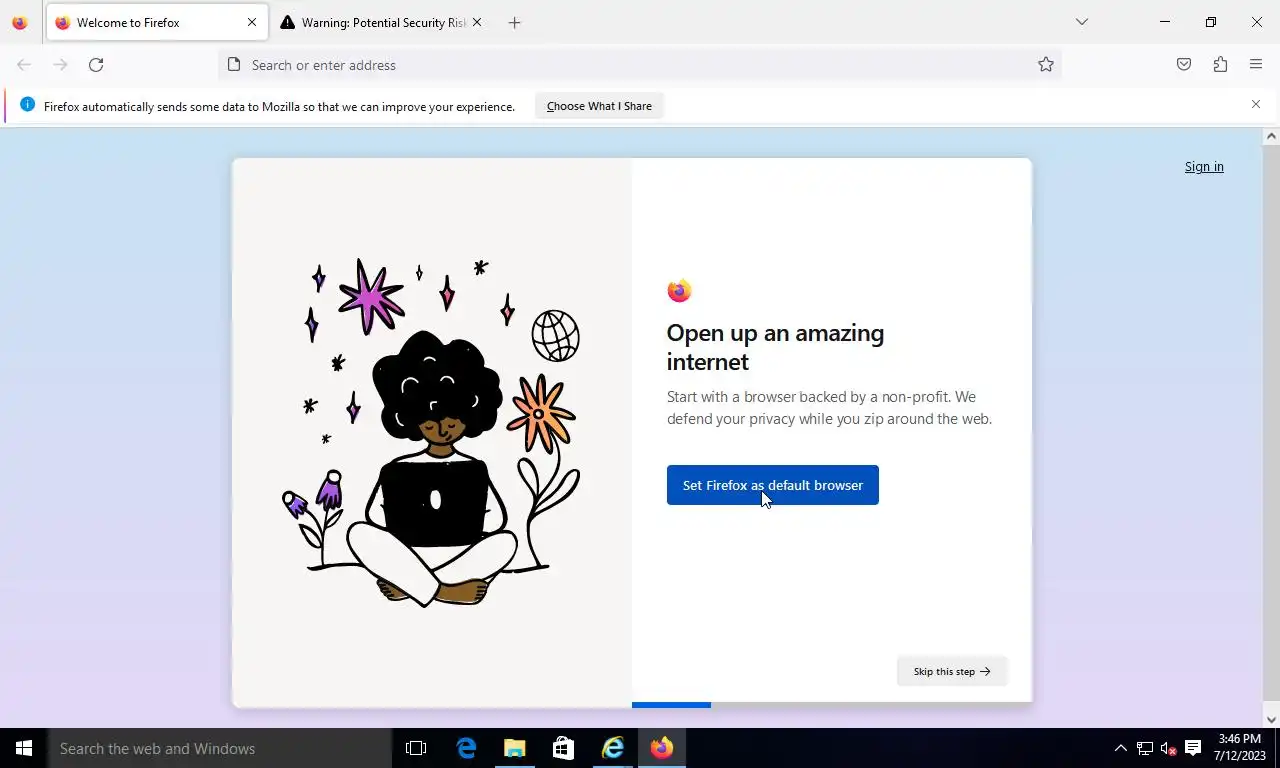Viewport: 1280px width, 768px height.
Task: Open the Firefox application hamburger menu
Action: pos(1256,65)
